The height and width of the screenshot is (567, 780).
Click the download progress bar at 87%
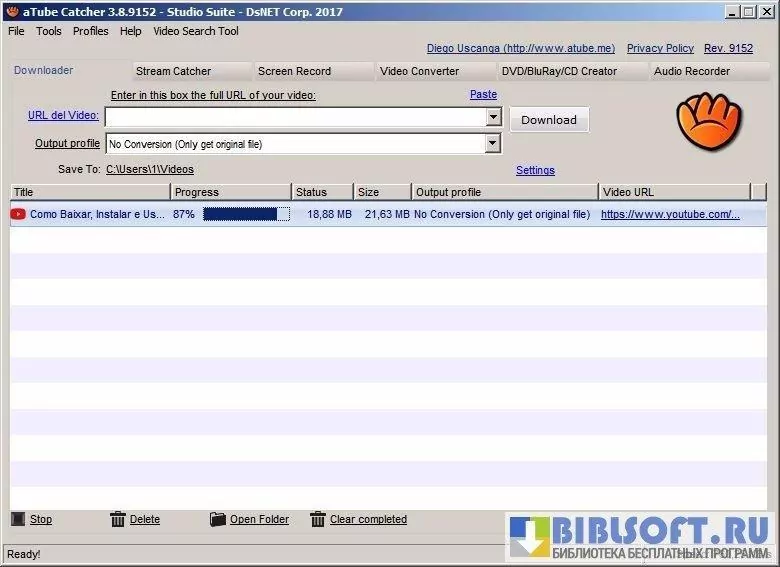(246, 214)
